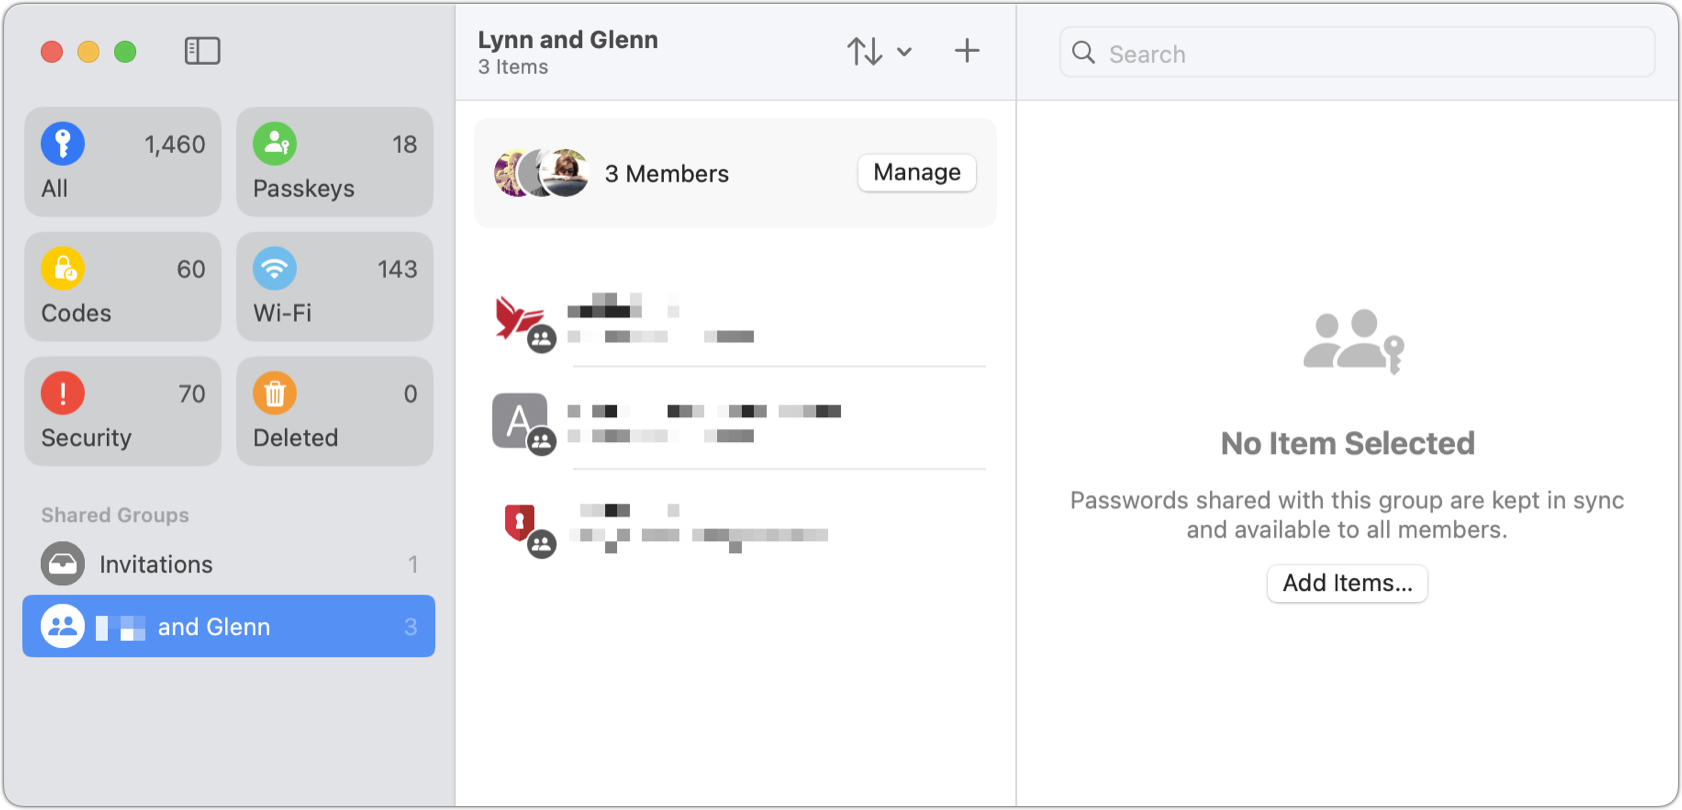Click the Invitations inbox tray icon
The width and height of the screenshot is (1682, 810).
coord(62,564)
